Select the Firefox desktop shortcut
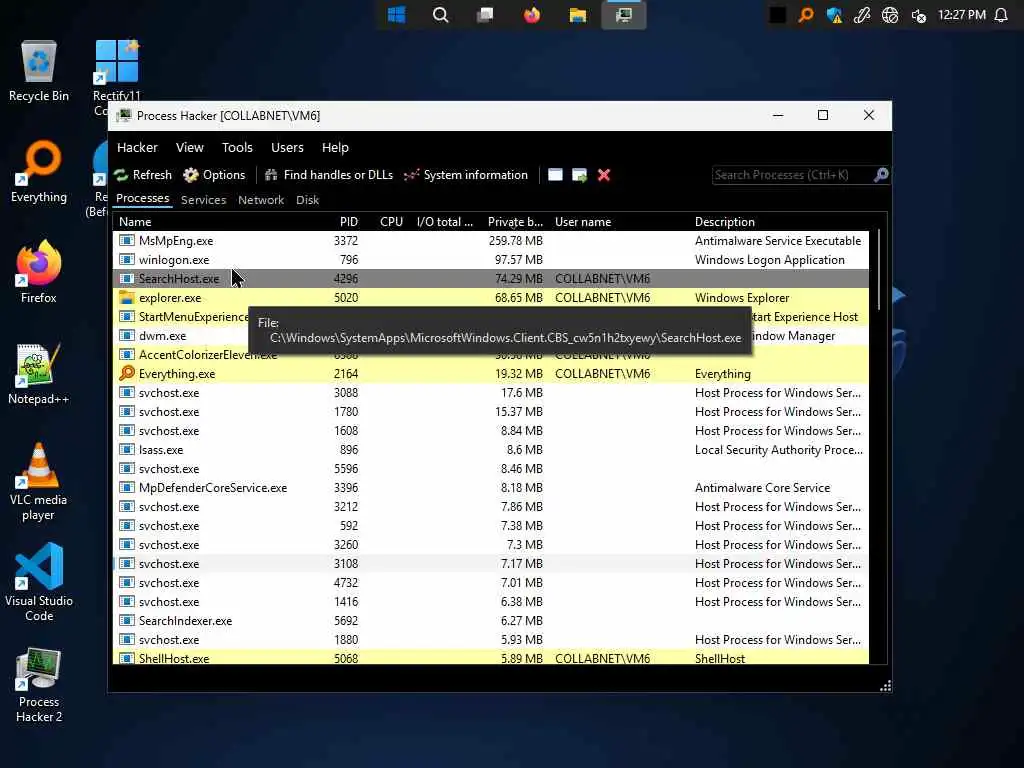The width and height of the screenshot is (1024, 768). pyautogui.click(x=39, y=272)
